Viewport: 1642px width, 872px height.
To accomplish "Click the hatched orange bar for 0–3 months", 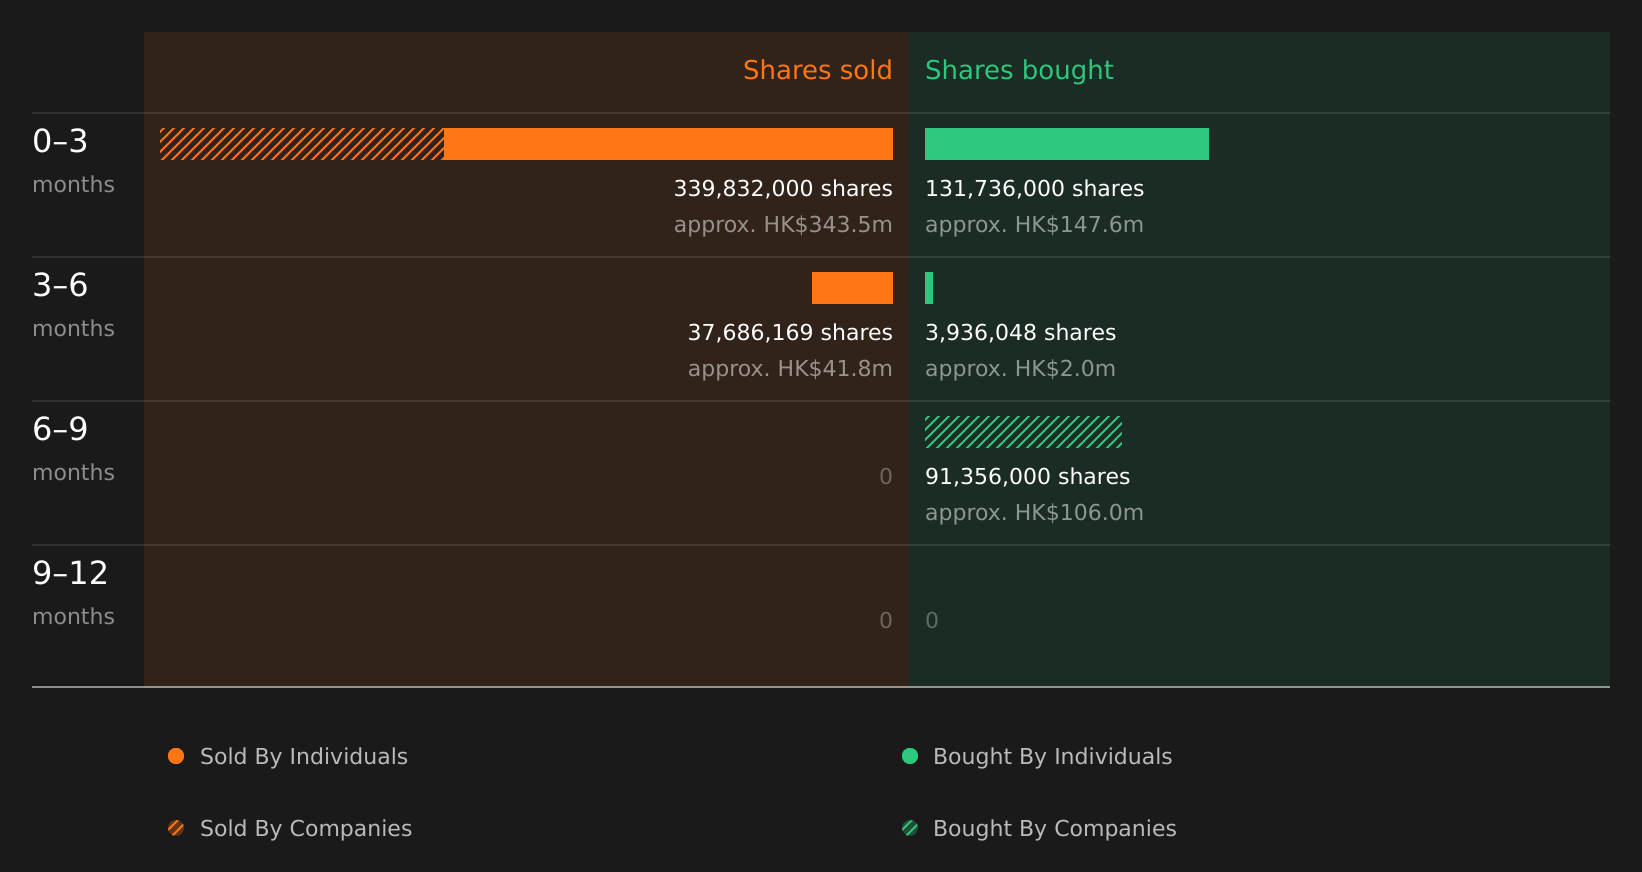I will (x=302, y=144).
